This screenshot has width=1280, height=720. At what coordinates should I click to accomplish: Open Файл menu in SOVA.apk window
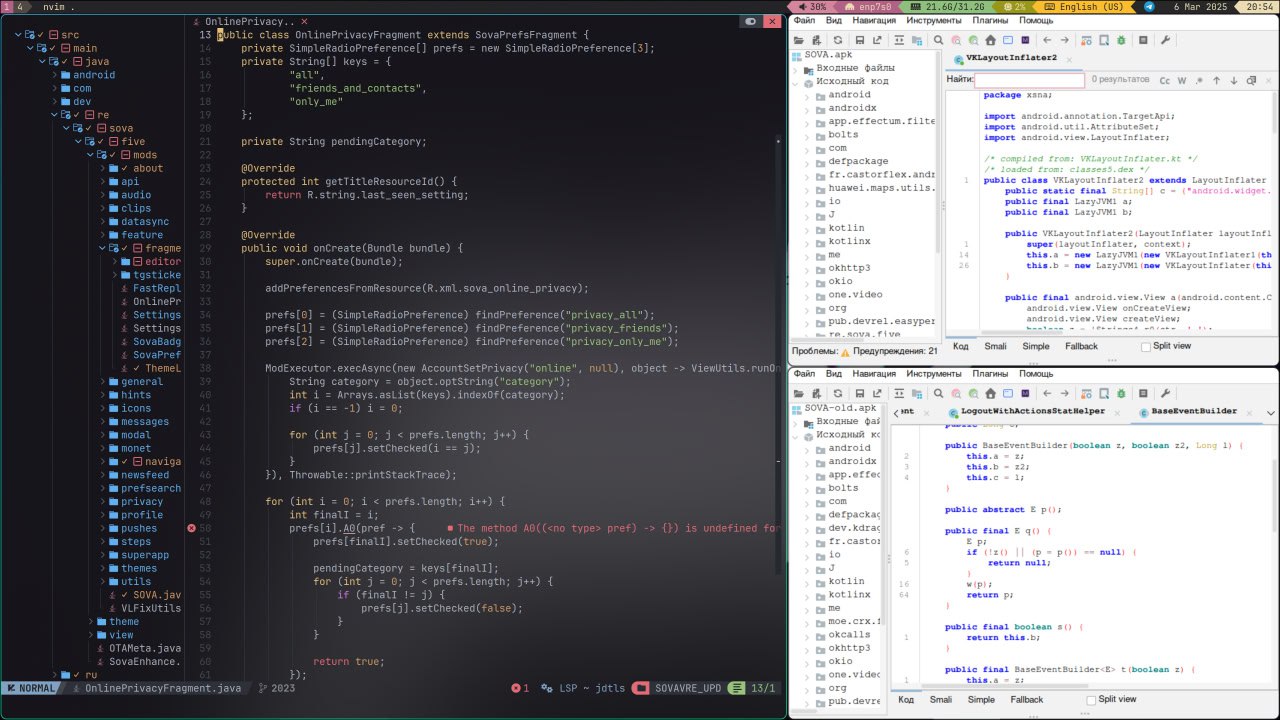(804, 20)
